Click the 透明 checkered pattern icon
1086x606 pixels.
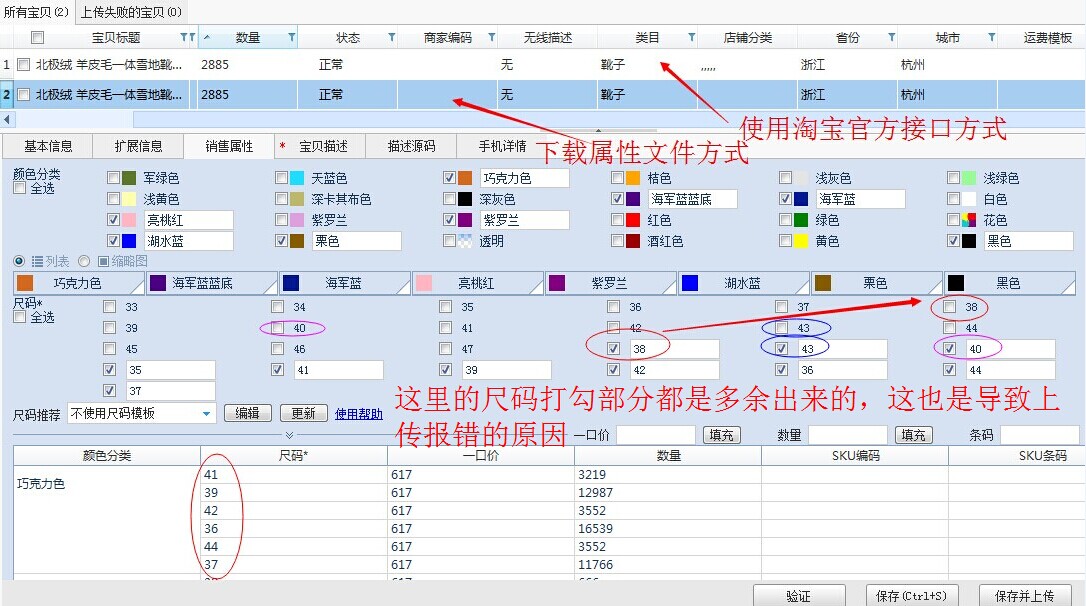(465, 241)
